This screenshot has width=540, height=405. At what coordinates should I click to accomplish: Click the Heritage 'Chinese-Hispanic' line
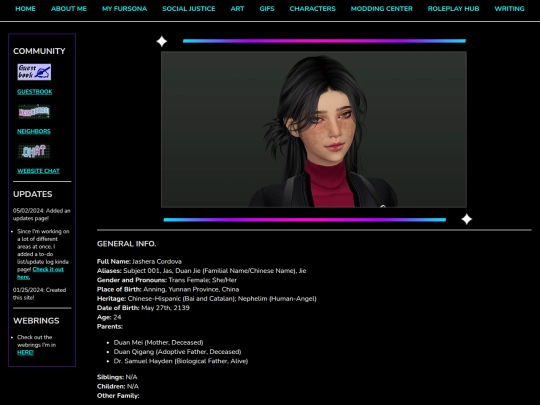tap(207, 299)
